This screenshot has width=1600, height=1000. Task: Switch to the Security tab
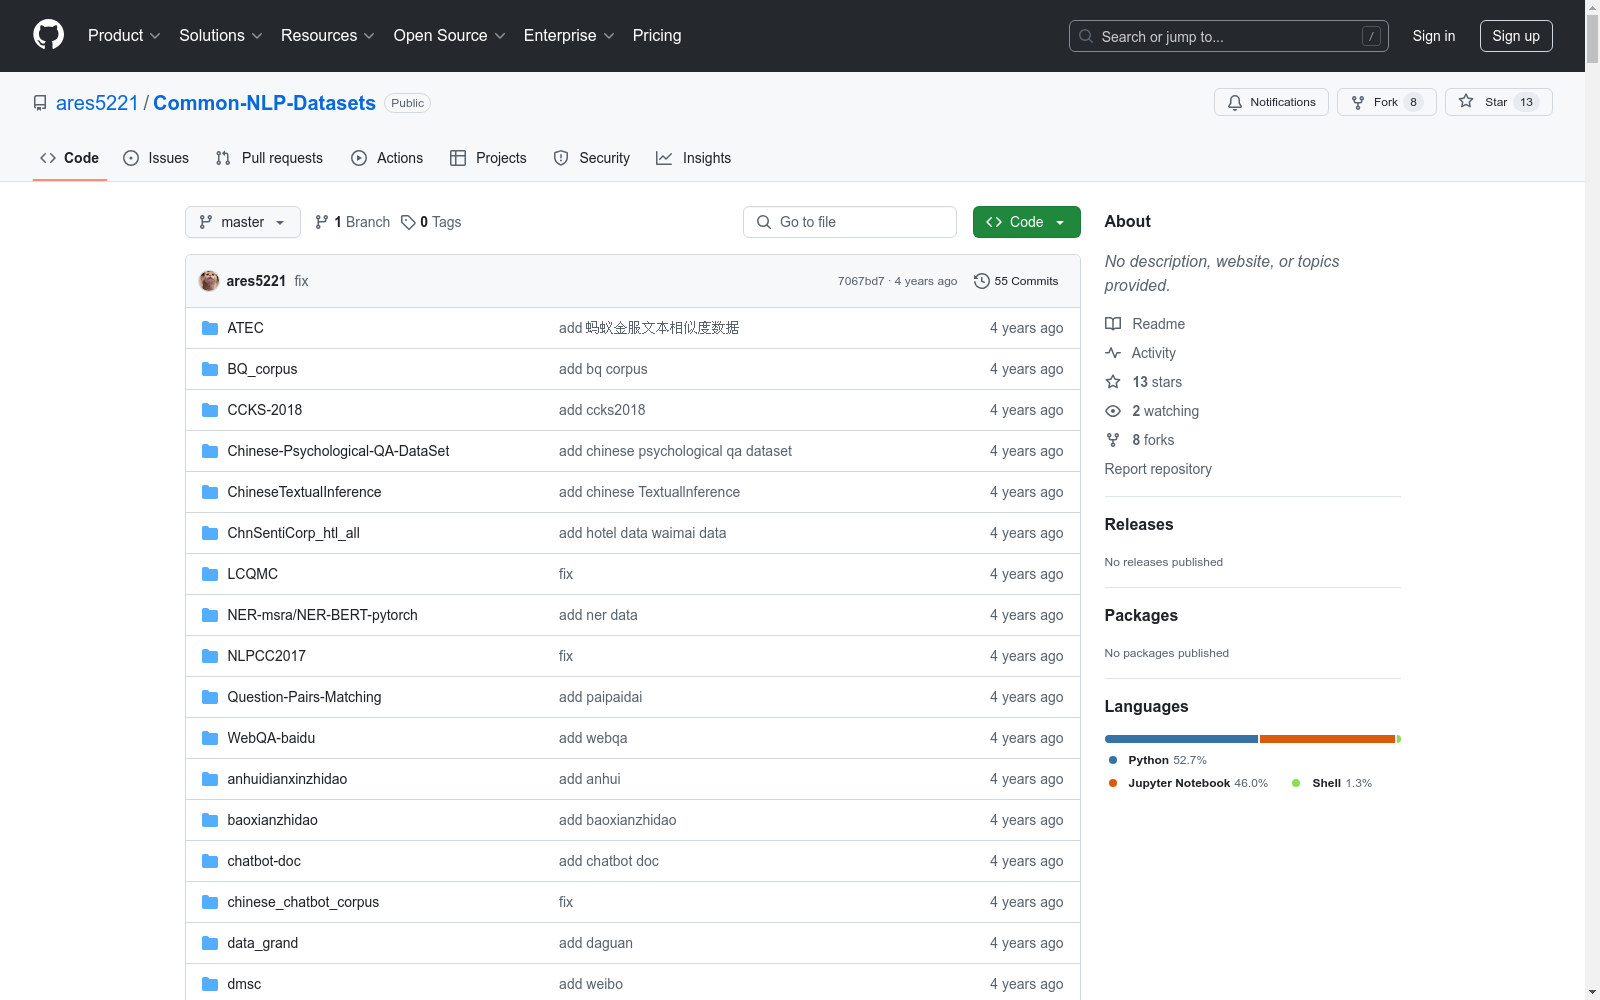pyautogui.click(x=592, y=158)
